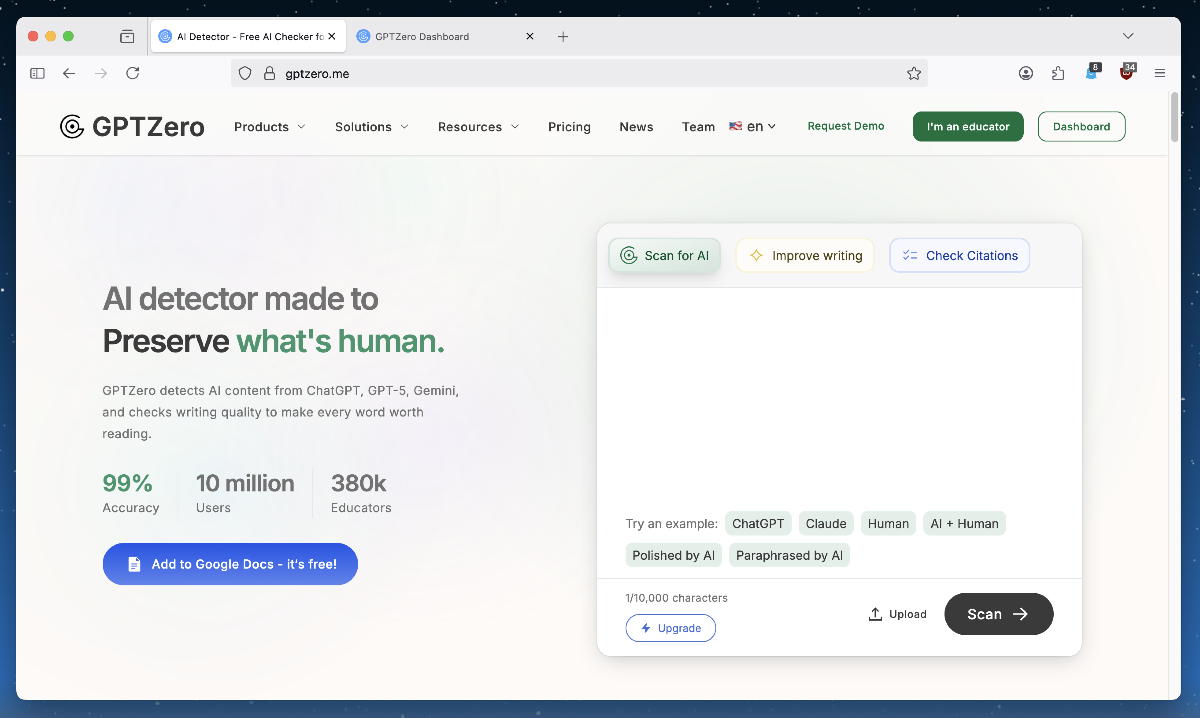
Task: Open the Firefox account icon
Action: click(1026, 73)
